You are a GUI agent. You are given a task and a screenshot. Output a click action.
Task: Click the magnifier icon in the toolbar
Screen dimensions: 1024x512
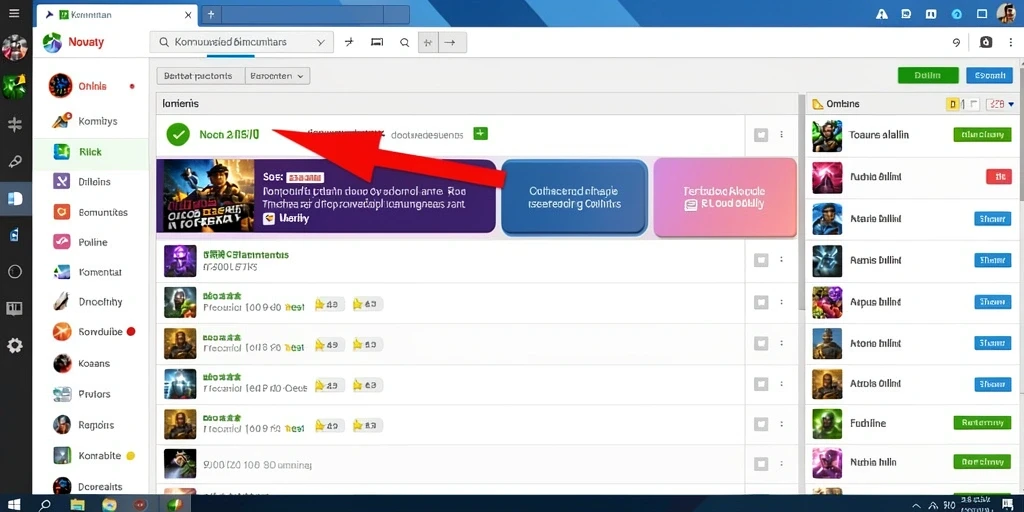(x=404, y=42)
